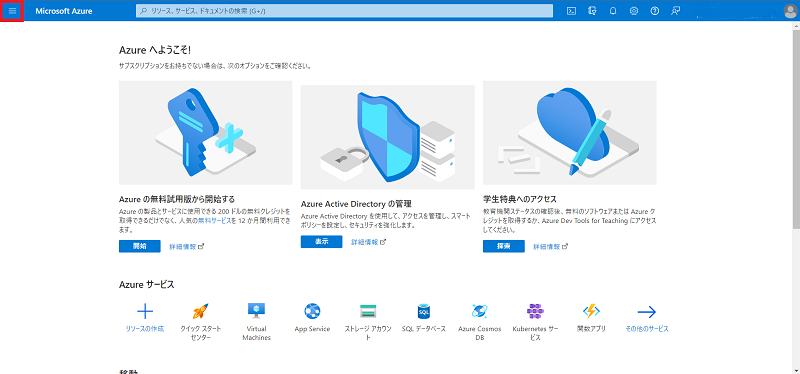
Task: Open Kubernetes サービス icon
Action: tap(535, 311)
